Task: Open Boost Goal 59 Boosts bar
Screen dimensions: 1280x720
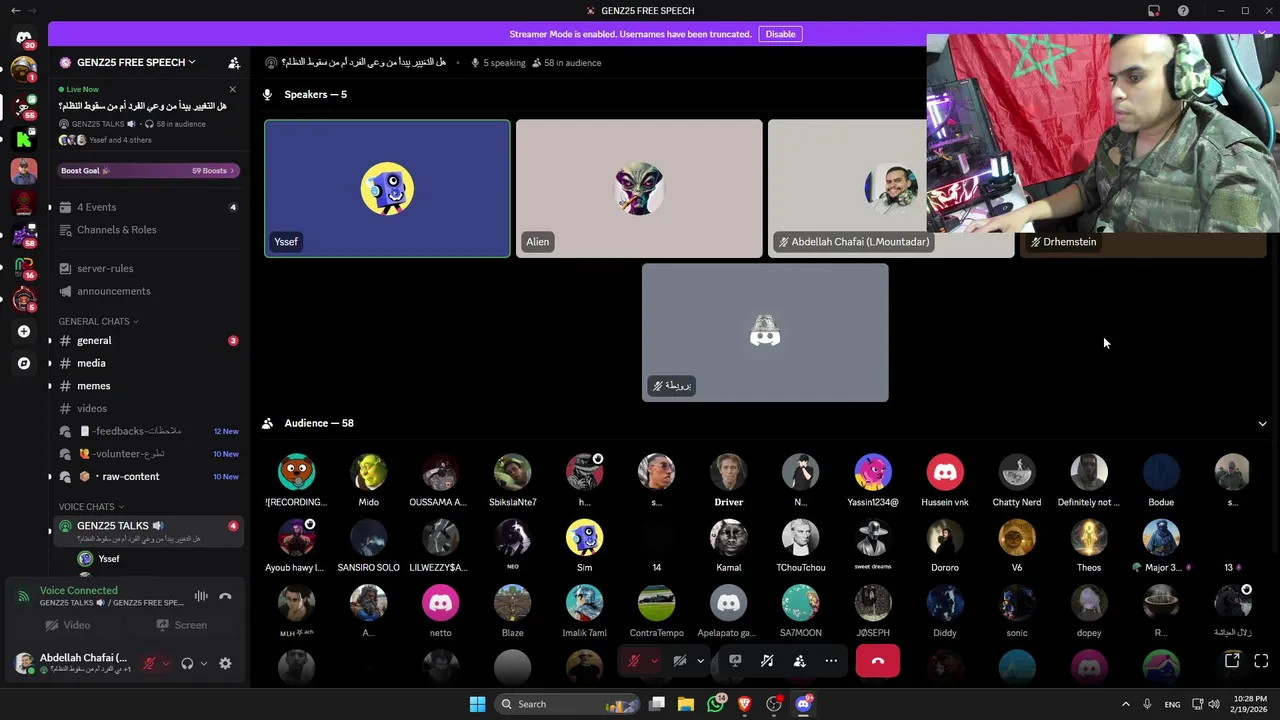Action: click(148, 171)
